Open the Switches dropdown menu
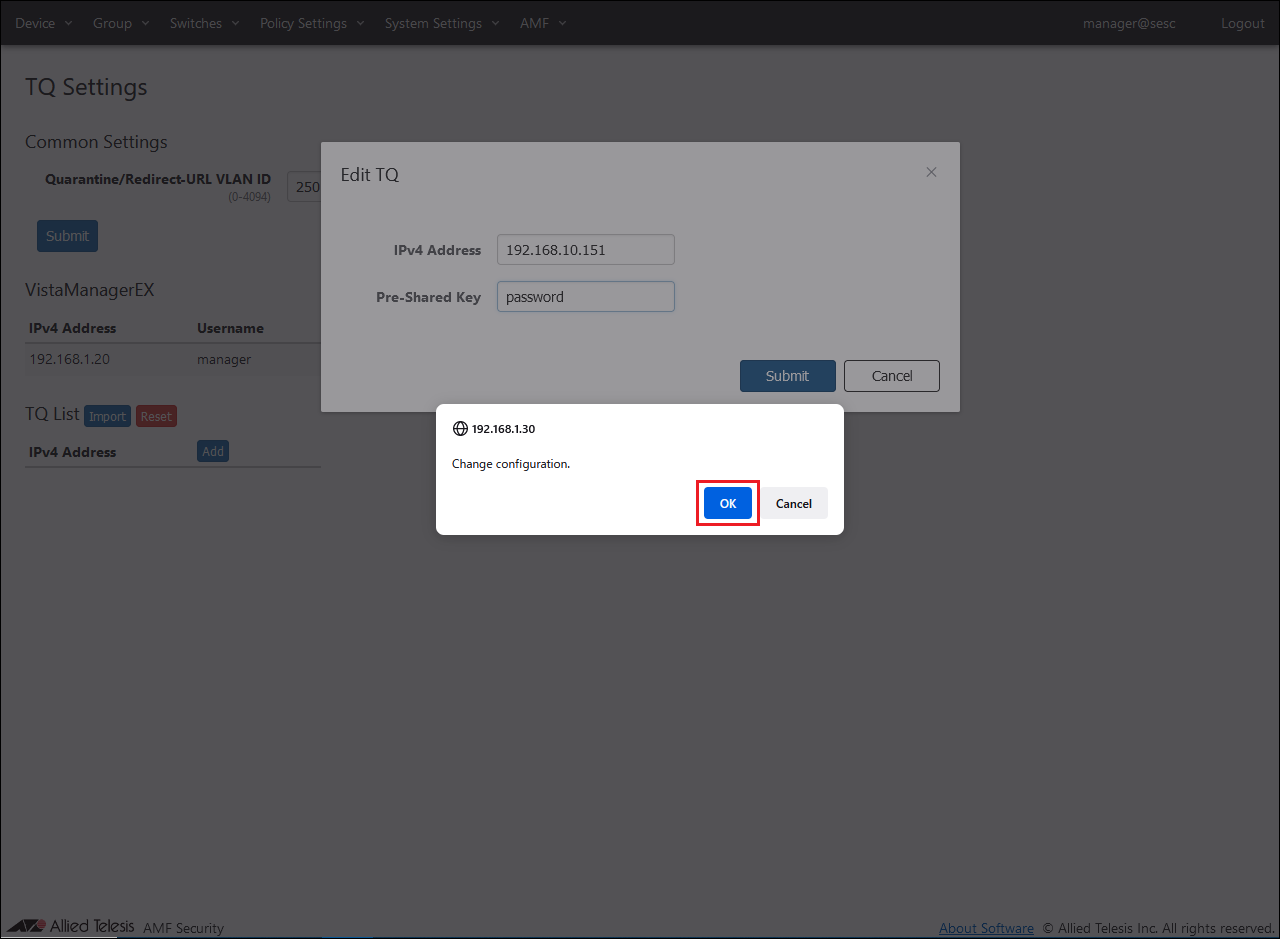Screen dimensions: 1280x939 coord(204,23)
